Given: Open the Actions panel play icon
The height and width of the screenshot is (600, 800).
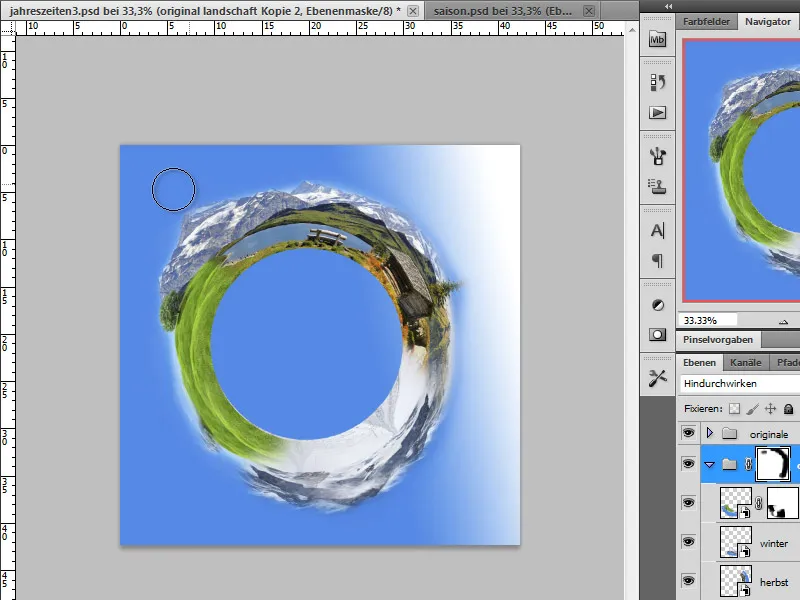Looking at the screenshot, I should pos(658,113).
